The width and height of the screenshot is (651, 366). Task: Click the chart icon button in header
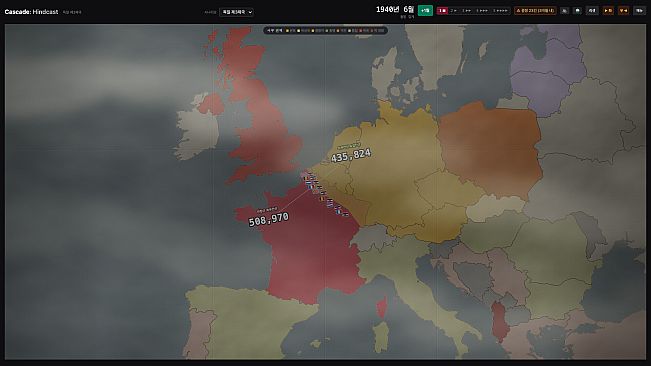[x=564, y=10]
